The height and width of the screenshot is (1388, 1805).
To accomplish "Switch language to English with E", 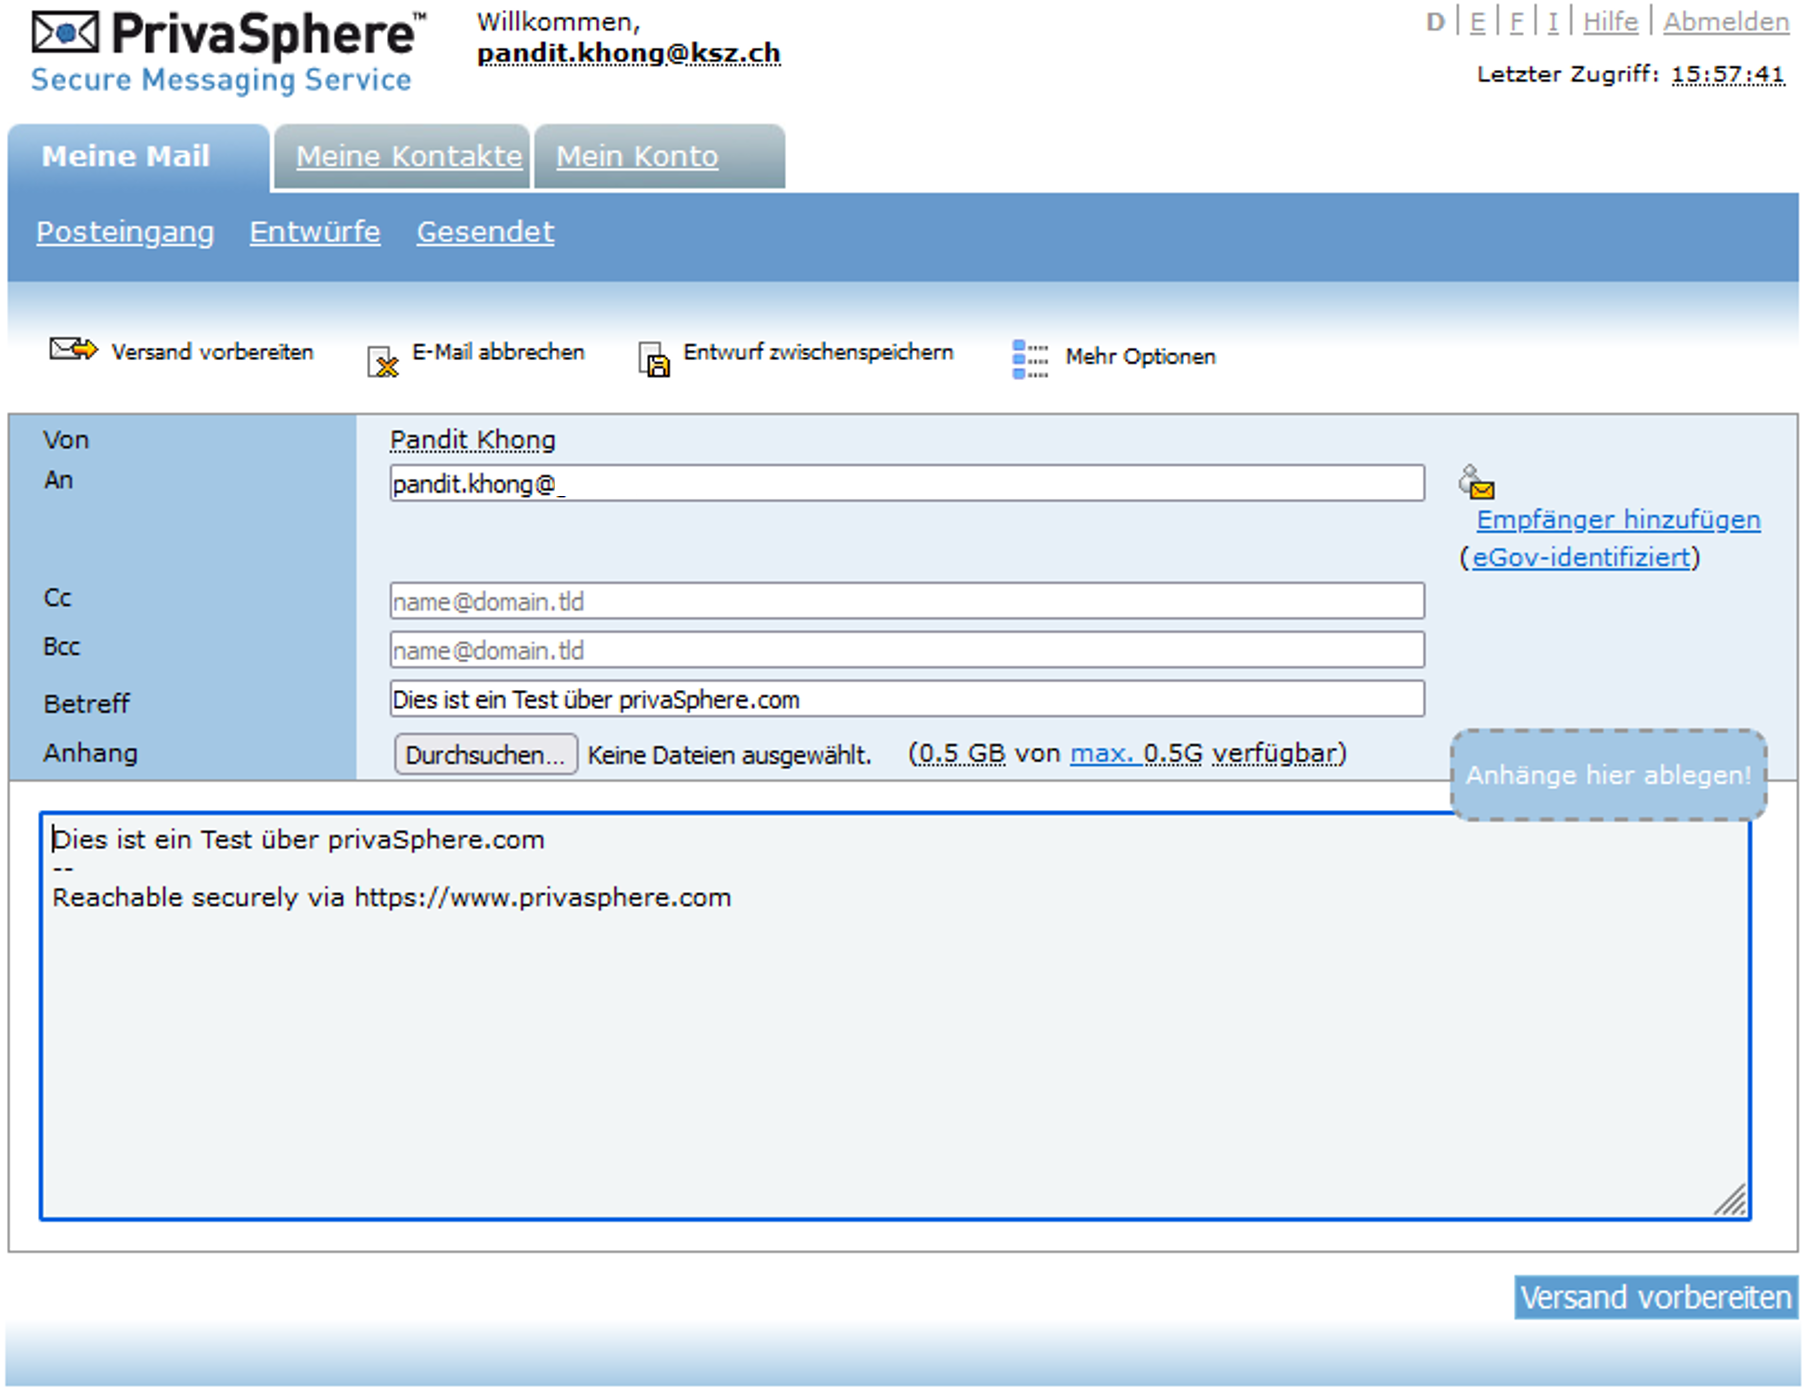I will 1477,22.
